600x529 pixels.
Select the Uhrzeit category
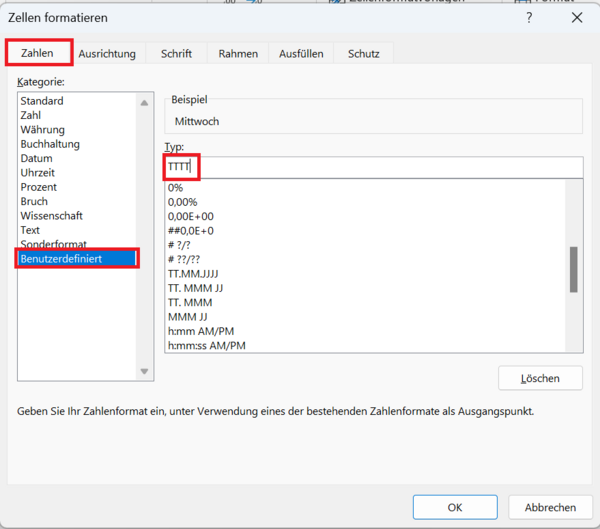tap(38, 173)
